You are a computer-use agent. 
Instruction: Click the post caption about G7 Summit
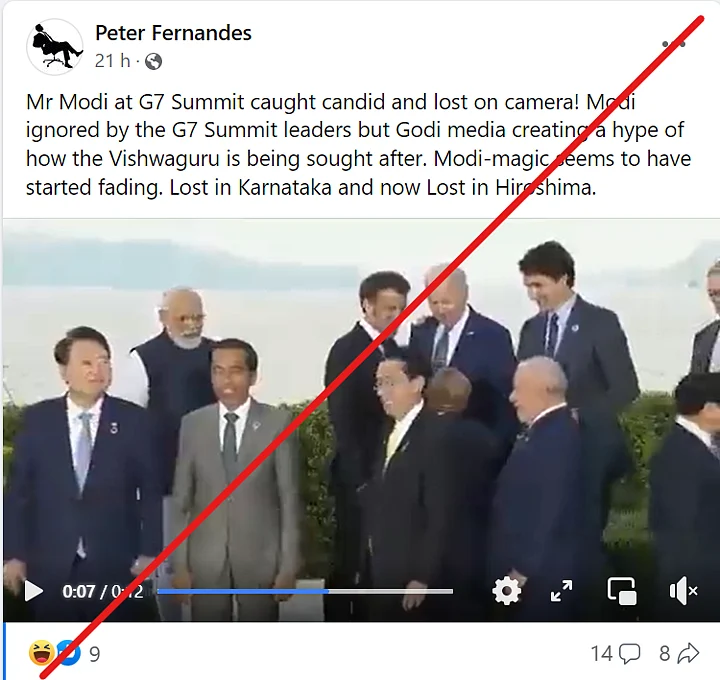[x=359, y=145]
